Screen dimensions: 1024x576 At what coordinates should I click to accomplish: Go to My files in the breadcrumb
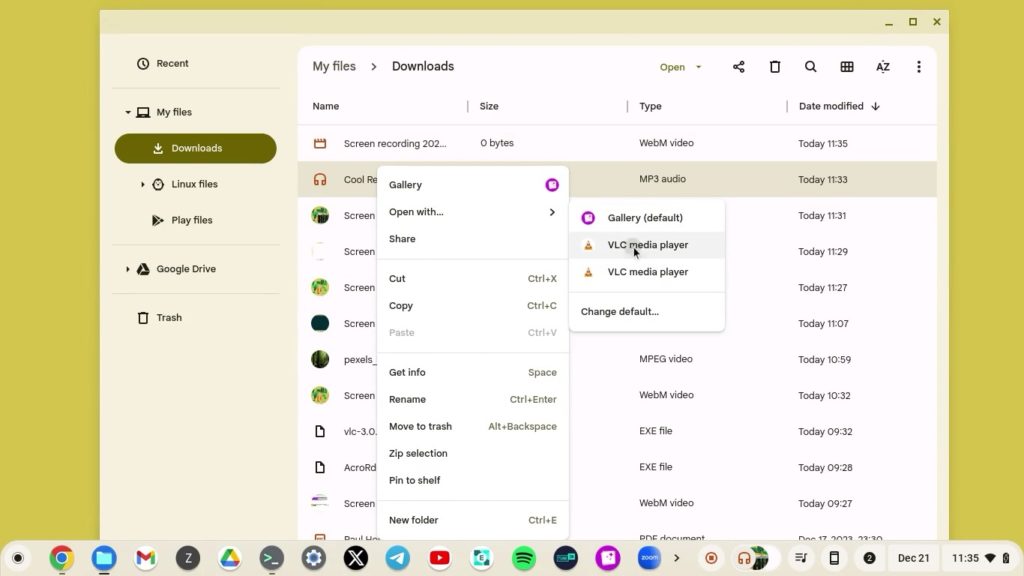pos(334,66)
